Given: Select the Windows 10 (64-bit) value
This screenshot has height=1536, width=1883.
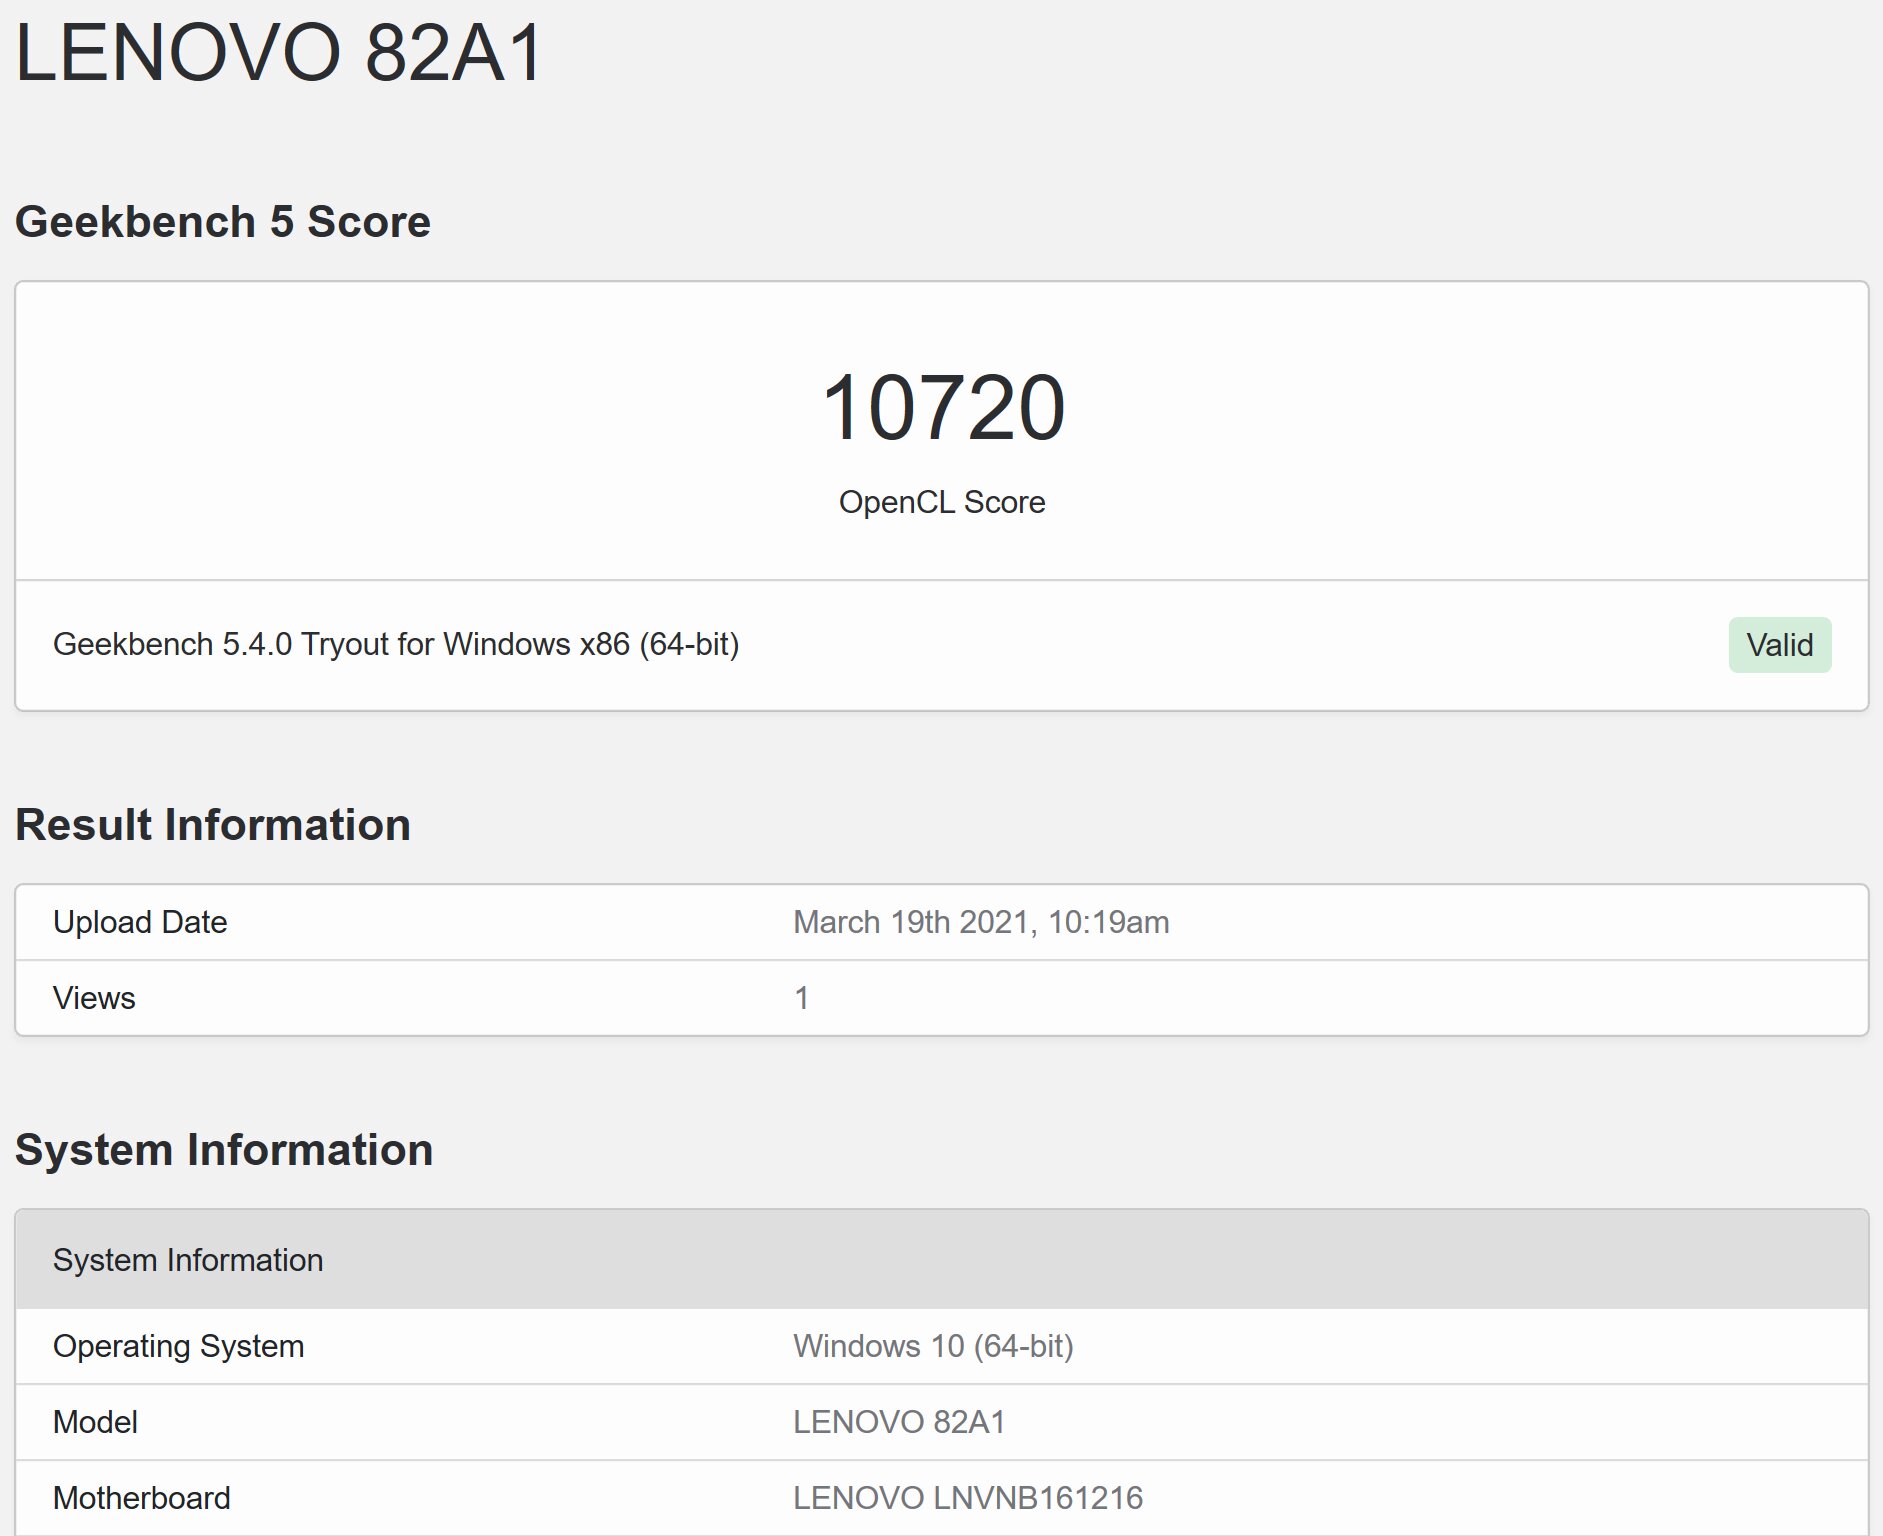Looking at the screenshot, I should point(933,1346).
